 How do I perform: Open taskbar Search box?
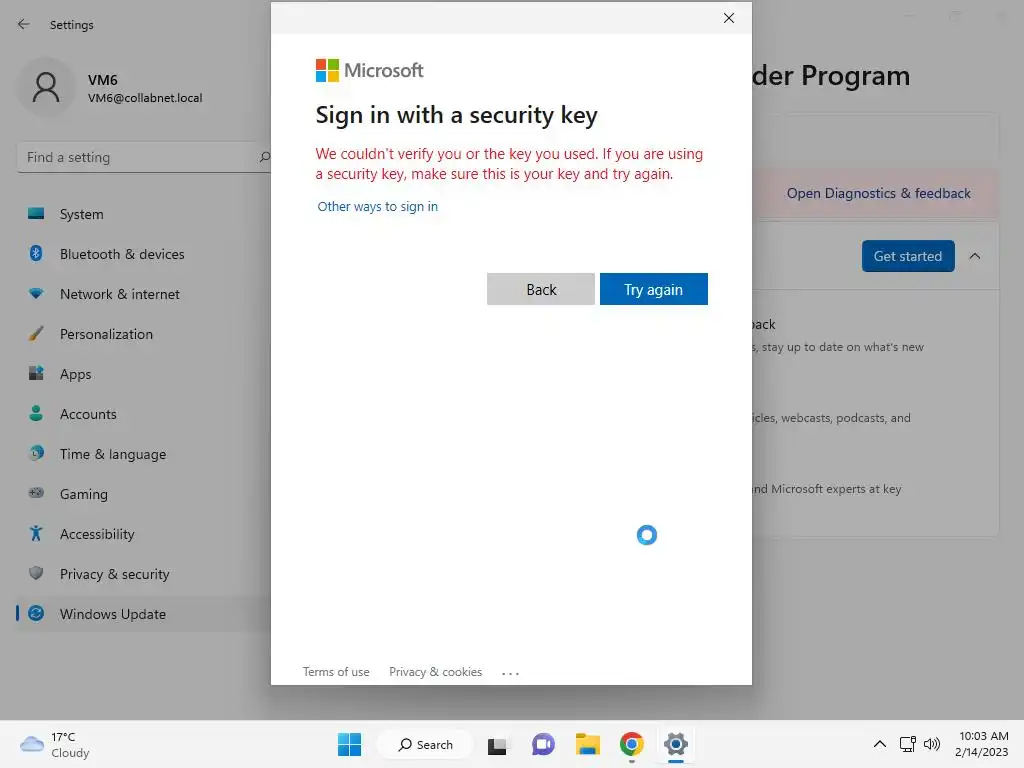click(x=426, y=744)
